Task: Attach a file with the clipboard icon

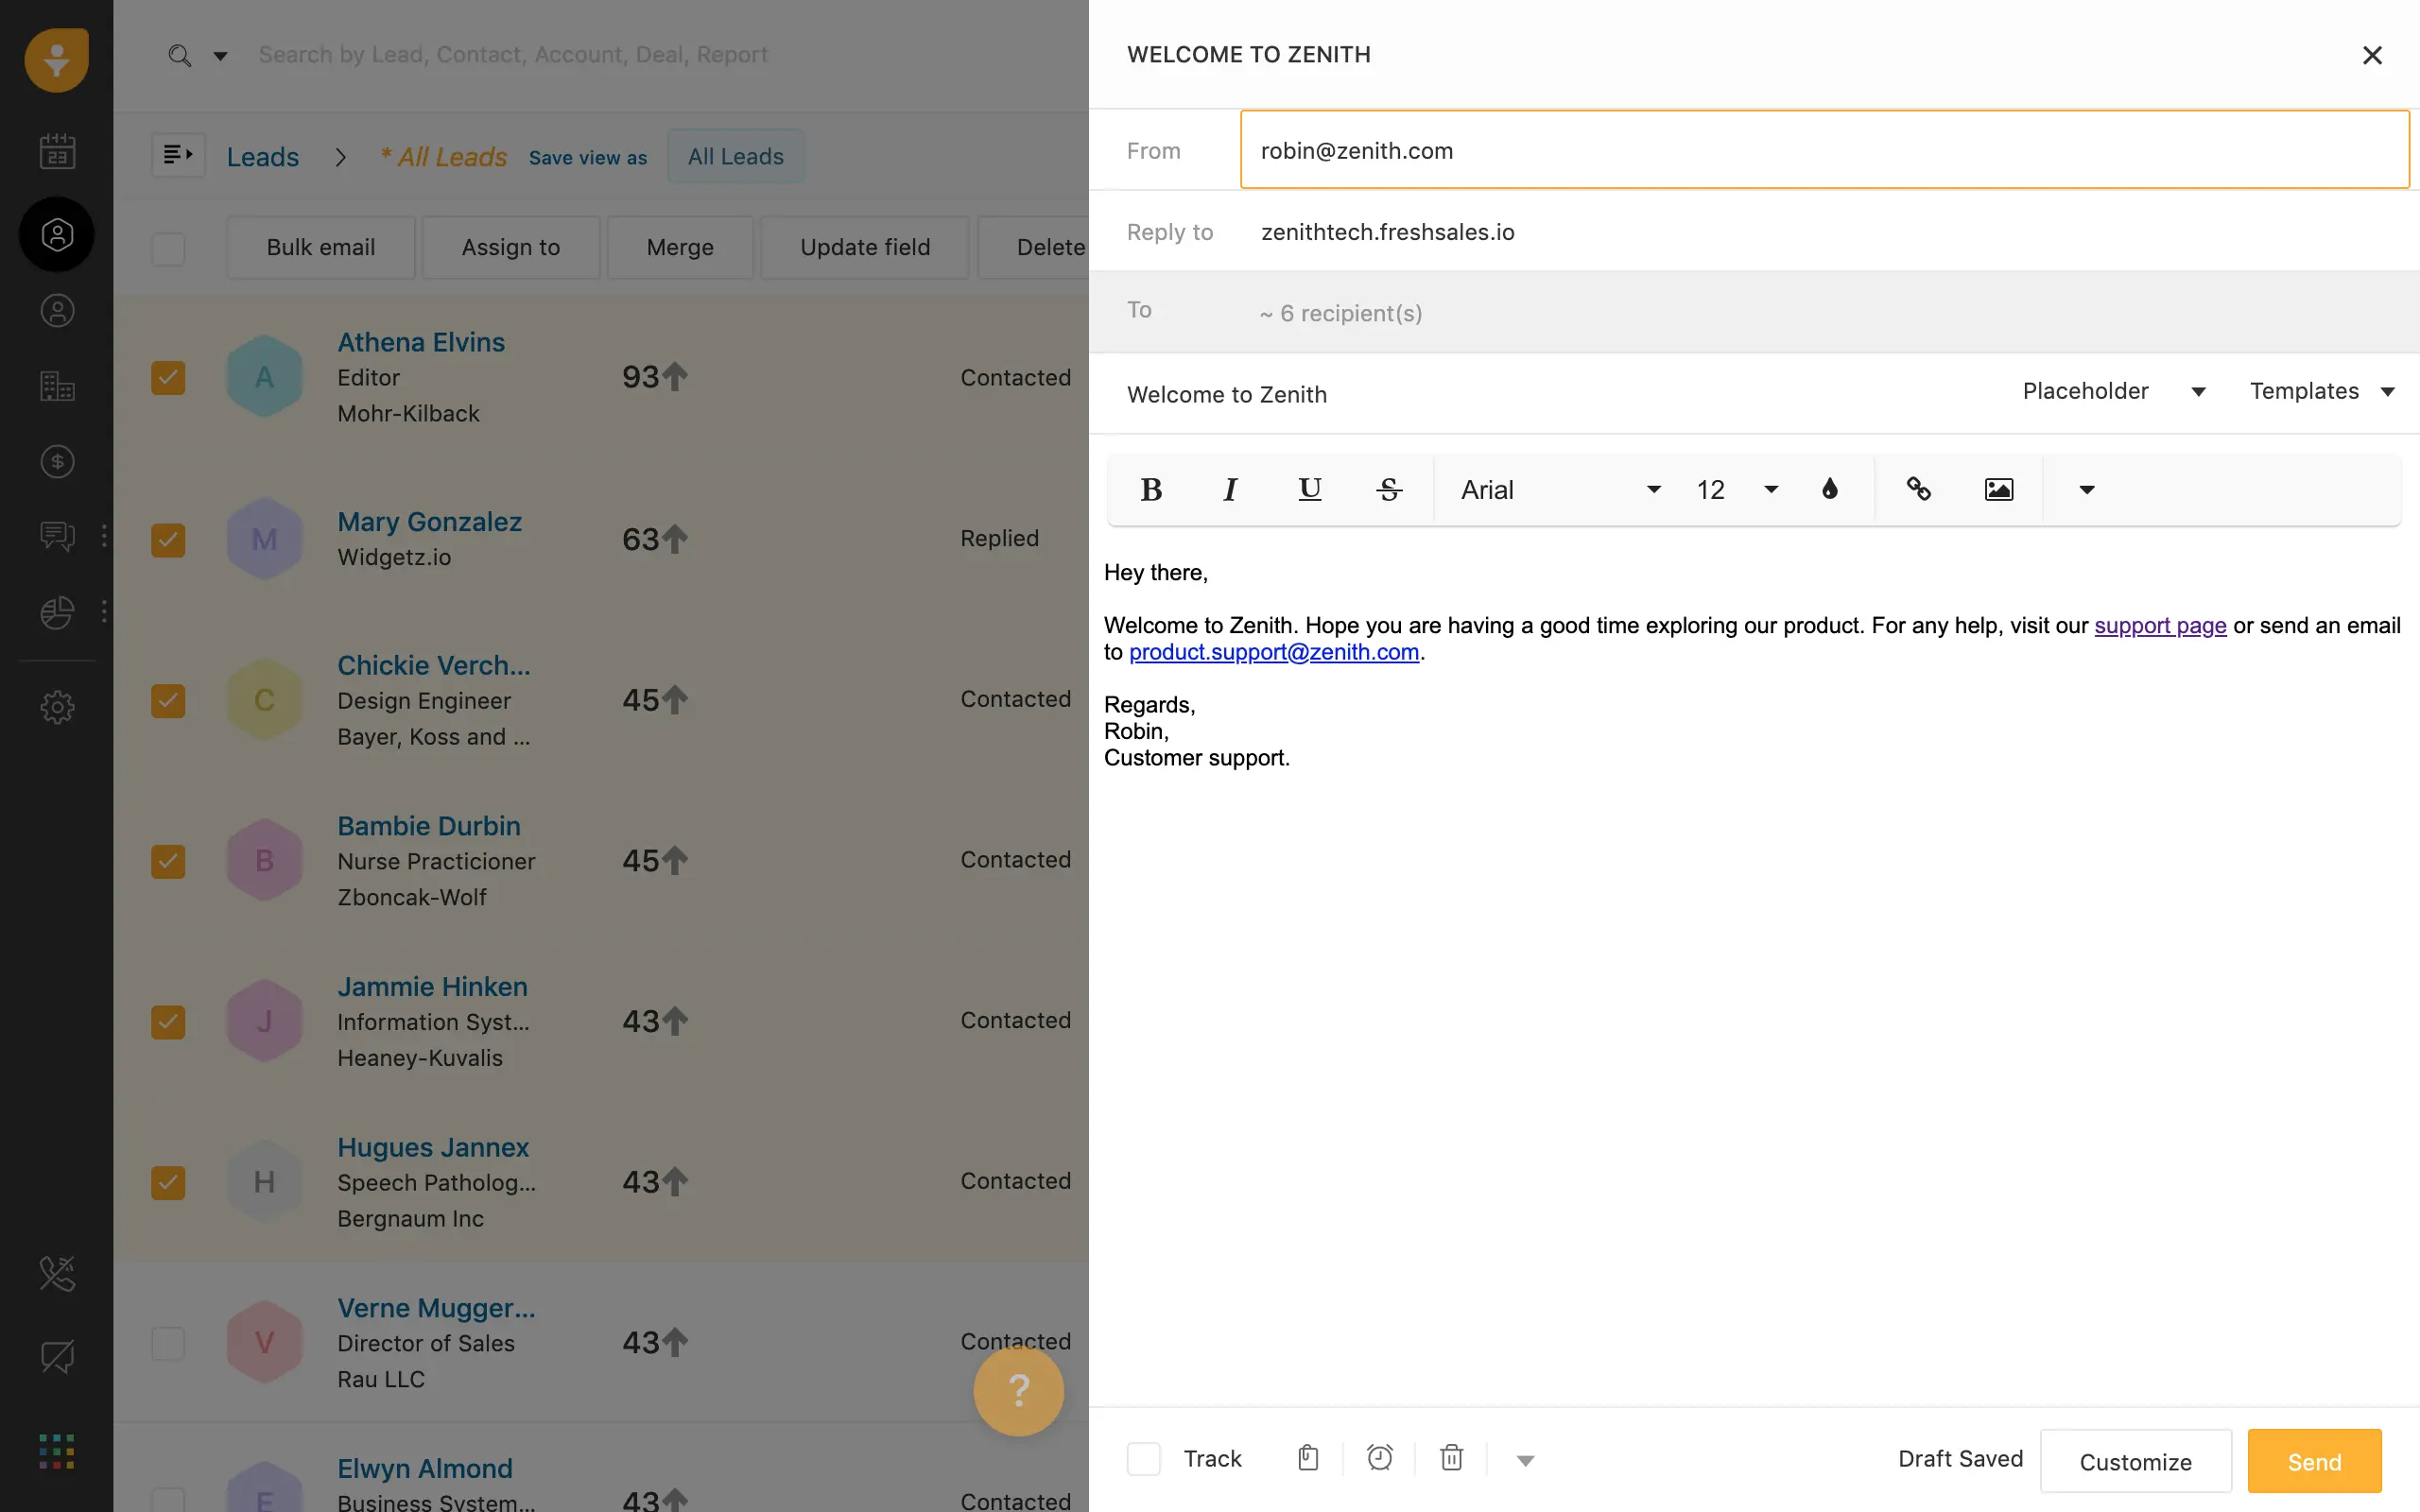Action: [x=1308, y=1458]
